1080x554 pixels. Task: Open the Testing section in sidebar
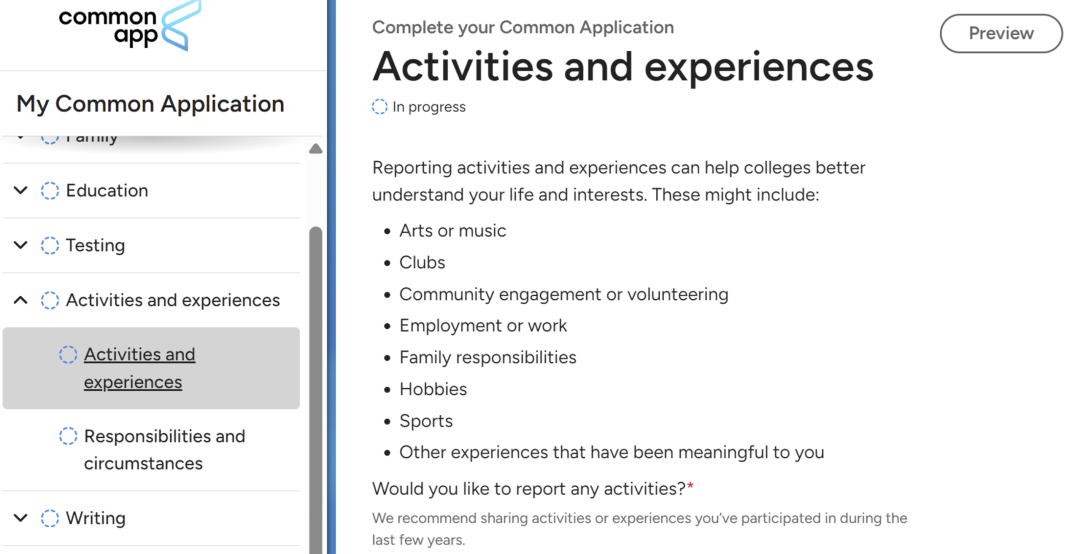pos(95,245)
